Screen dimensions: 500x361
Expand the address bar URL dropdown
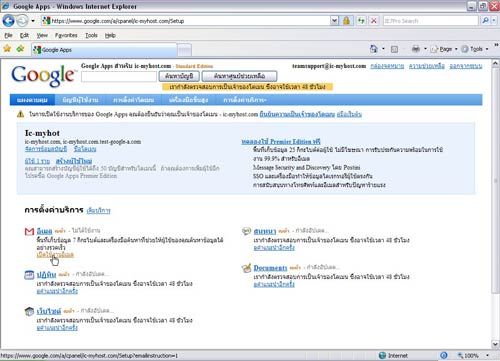[x=334, y=21]
